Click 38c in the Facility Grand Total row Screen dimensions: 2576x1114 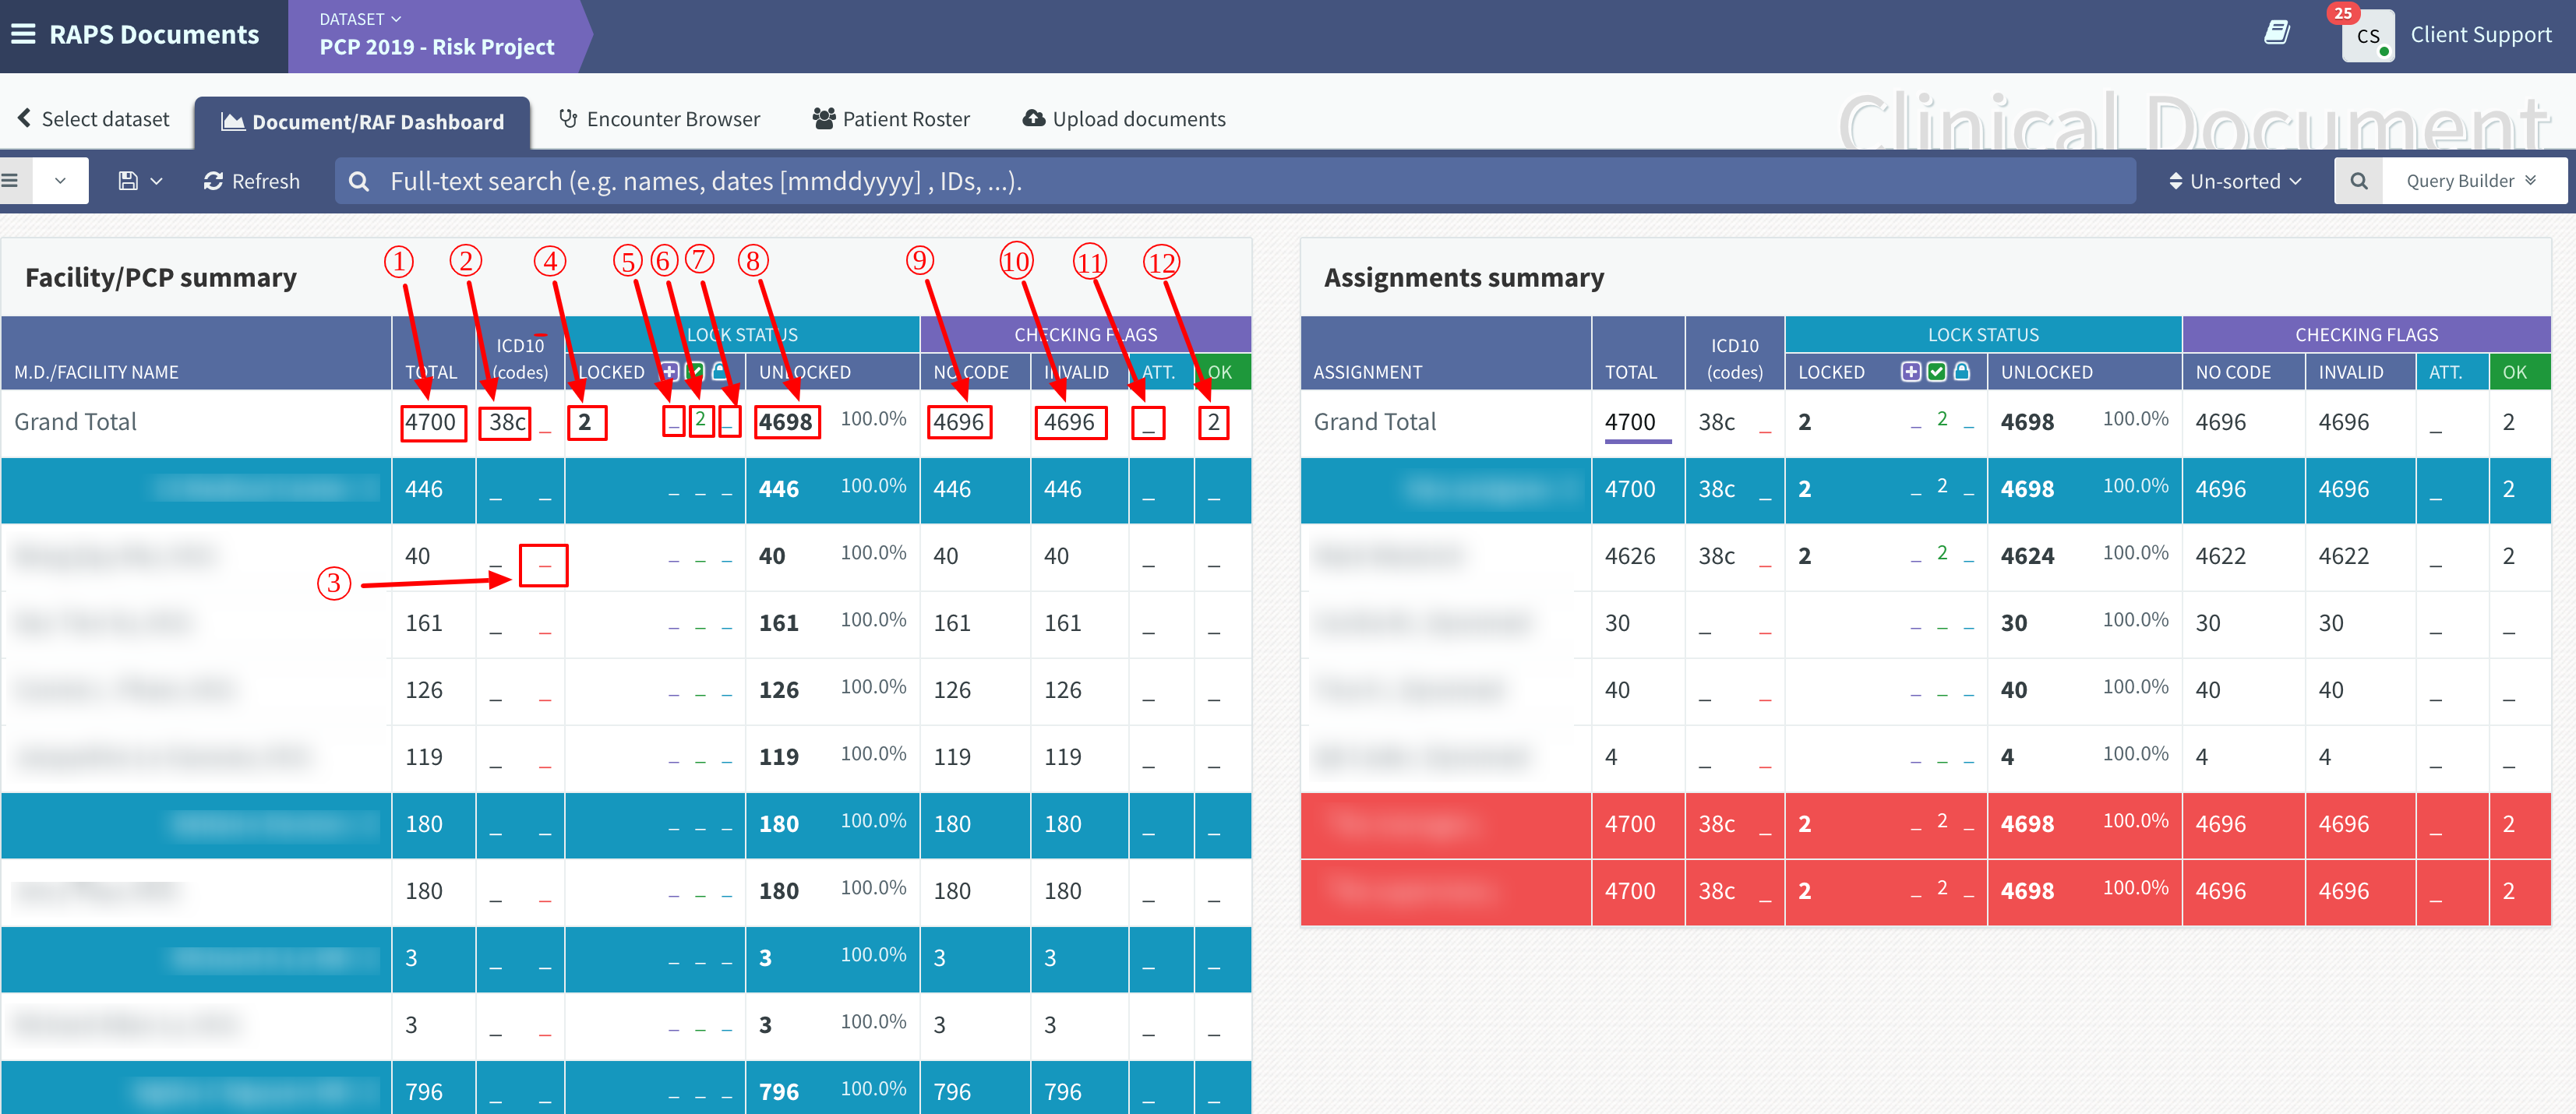[x=507, y=422]
